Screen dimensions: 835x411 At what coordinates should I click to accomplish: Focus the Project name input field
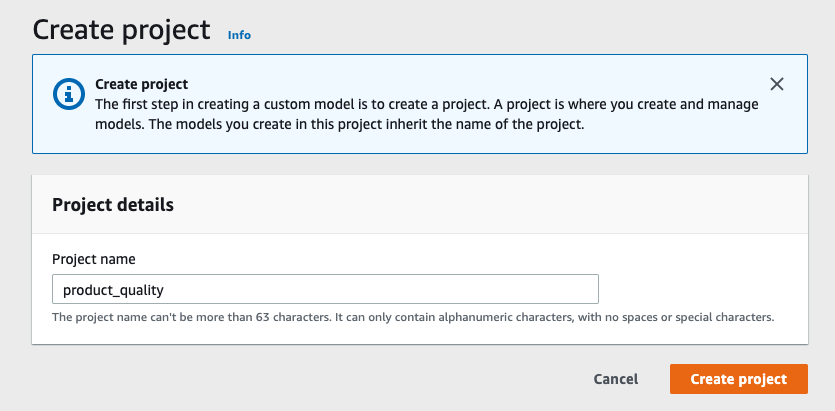325,289
